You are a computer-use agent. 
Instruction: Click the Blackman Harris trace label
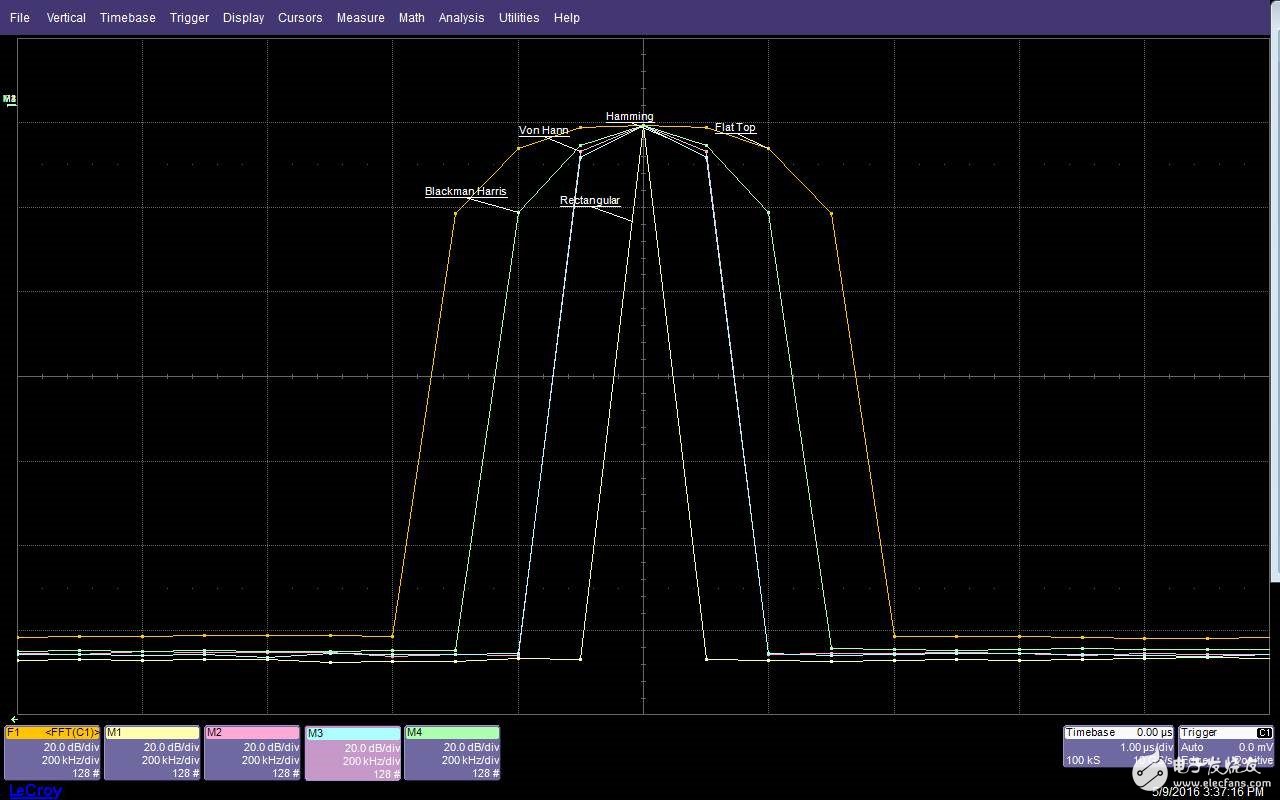click(465, 191)
